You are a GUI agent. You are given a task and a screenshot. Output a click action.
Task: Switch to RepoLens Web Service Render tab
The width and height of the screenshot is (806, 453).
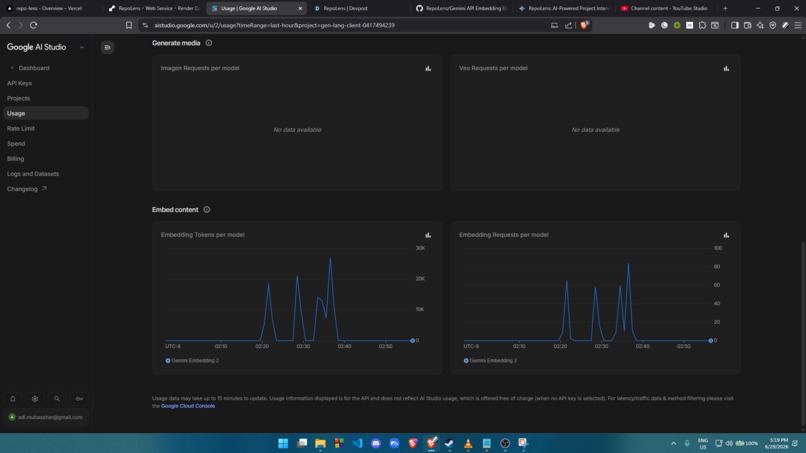(154, 8)
